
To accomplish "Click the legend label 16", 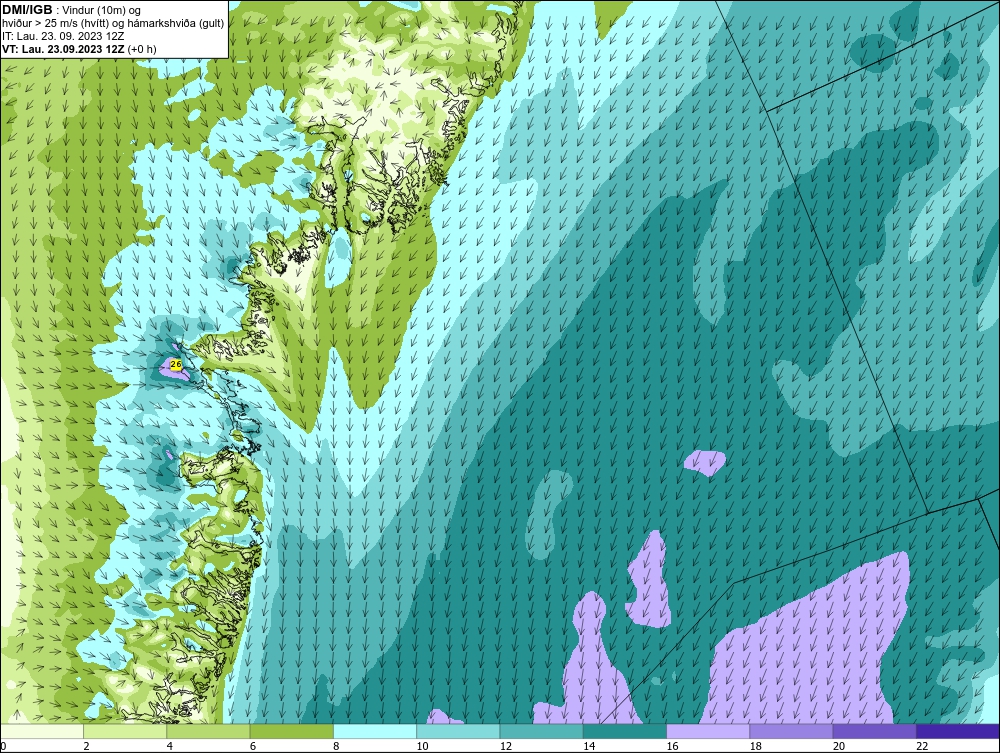I will [672, 746].
